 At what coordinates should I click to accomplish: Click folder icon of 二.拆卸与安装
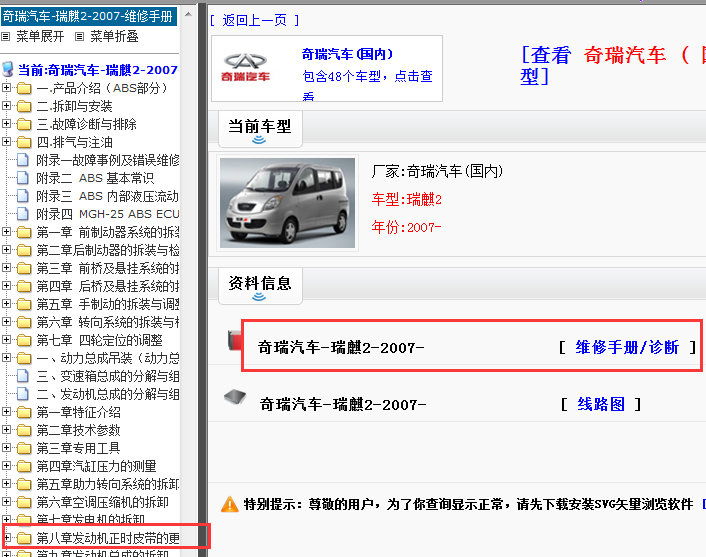click(x=24, y=106)
